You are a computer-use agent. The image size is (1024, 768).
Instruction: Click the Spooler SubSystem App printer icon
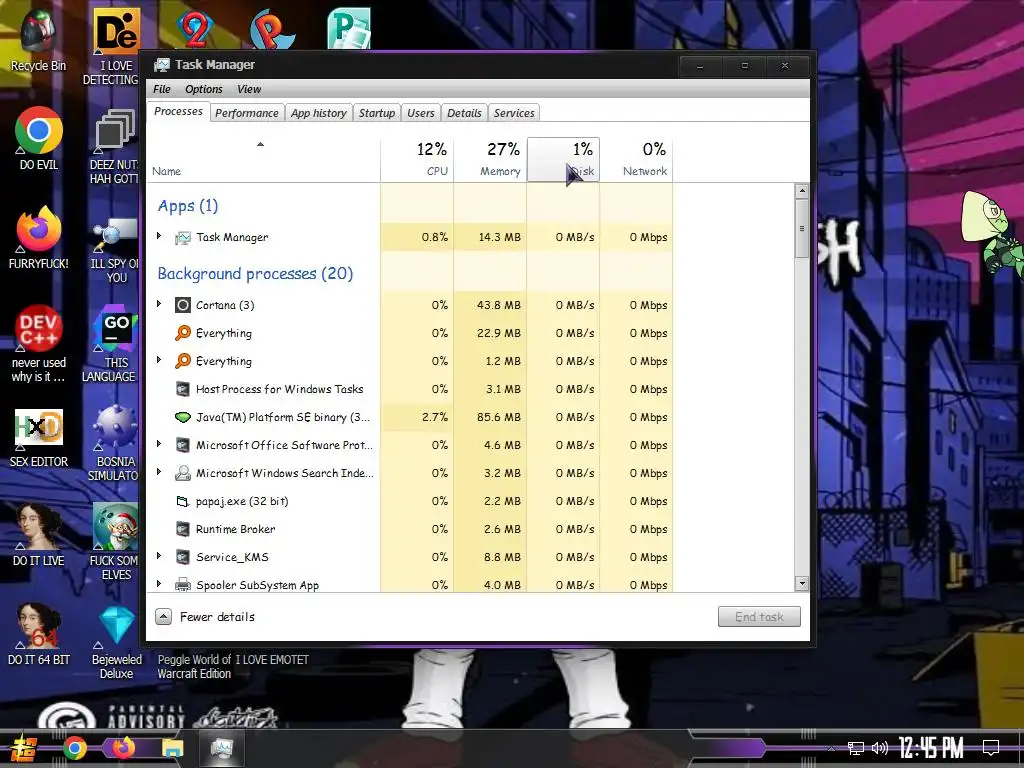pos(183,584)
